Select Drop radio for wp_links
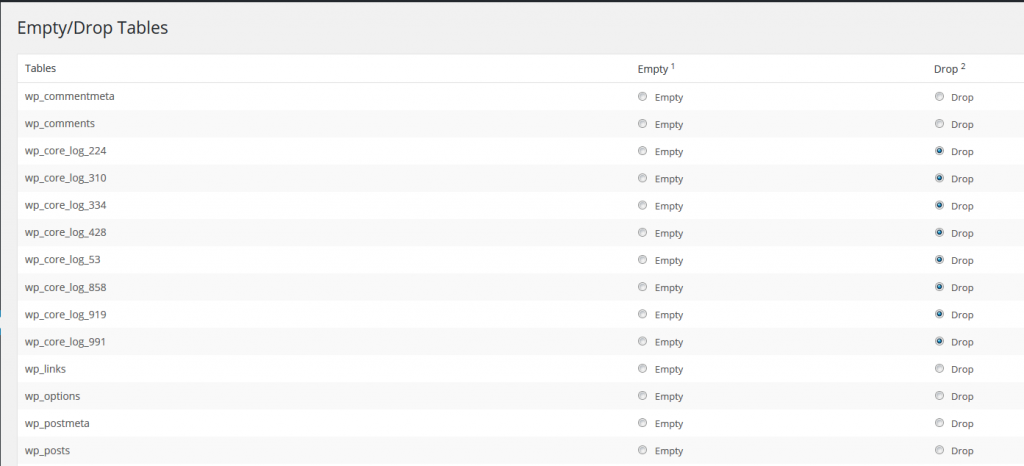The width and height of the screenshot is (1024, 466). [939, 368]
